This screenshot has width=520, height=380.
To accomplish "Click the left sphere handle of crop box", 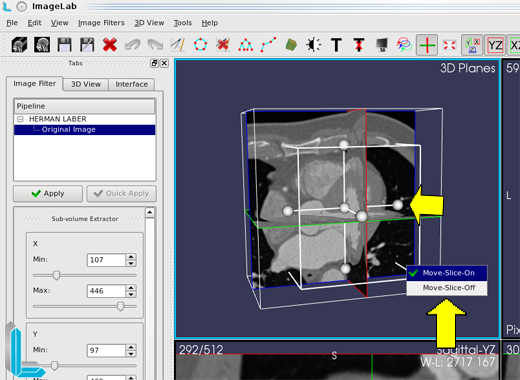I will coord(288,211).
